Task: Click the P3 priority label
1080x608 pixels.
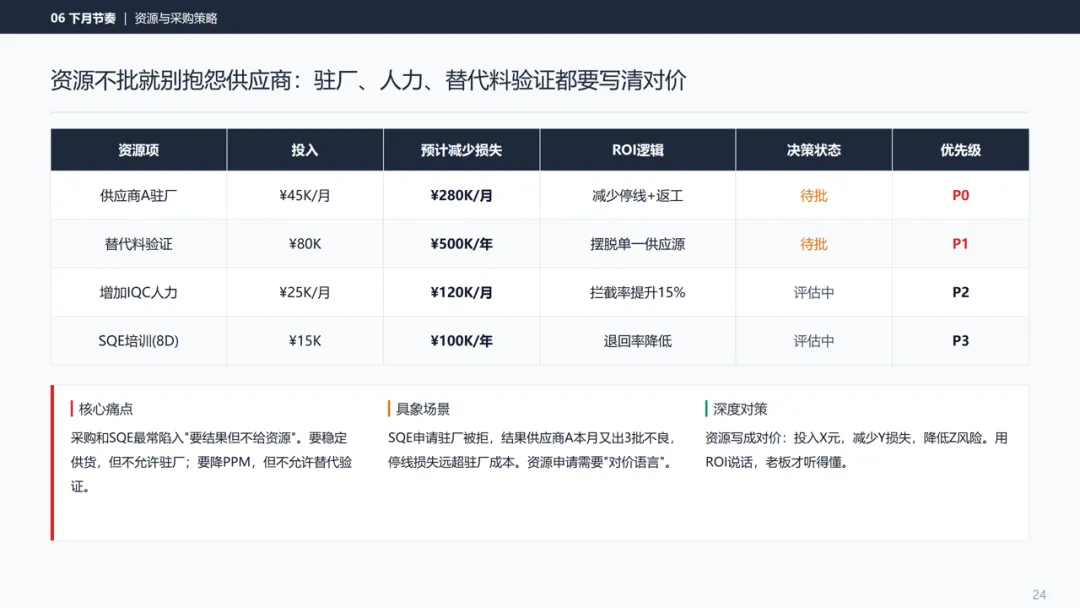Action: (x=960, y=341)
